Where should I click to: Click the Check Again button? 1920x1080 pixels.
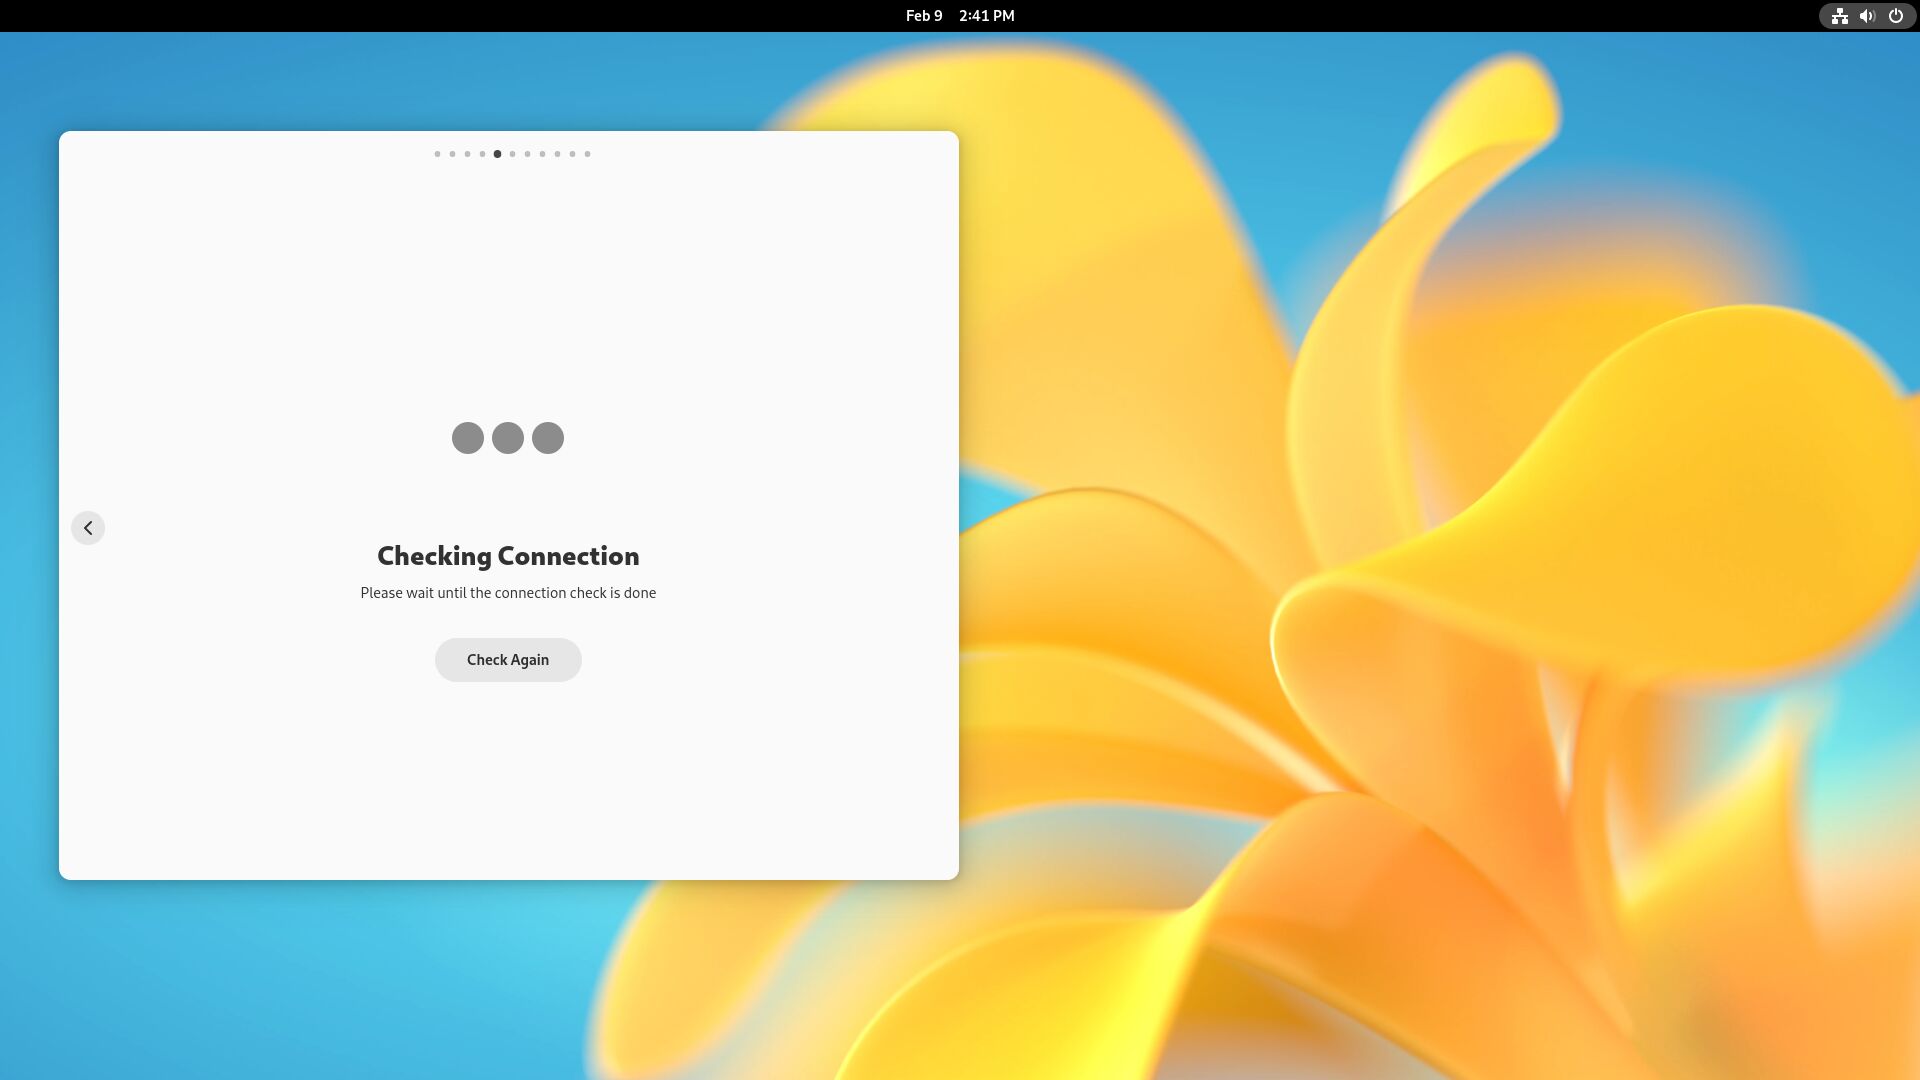coord(508,660)
